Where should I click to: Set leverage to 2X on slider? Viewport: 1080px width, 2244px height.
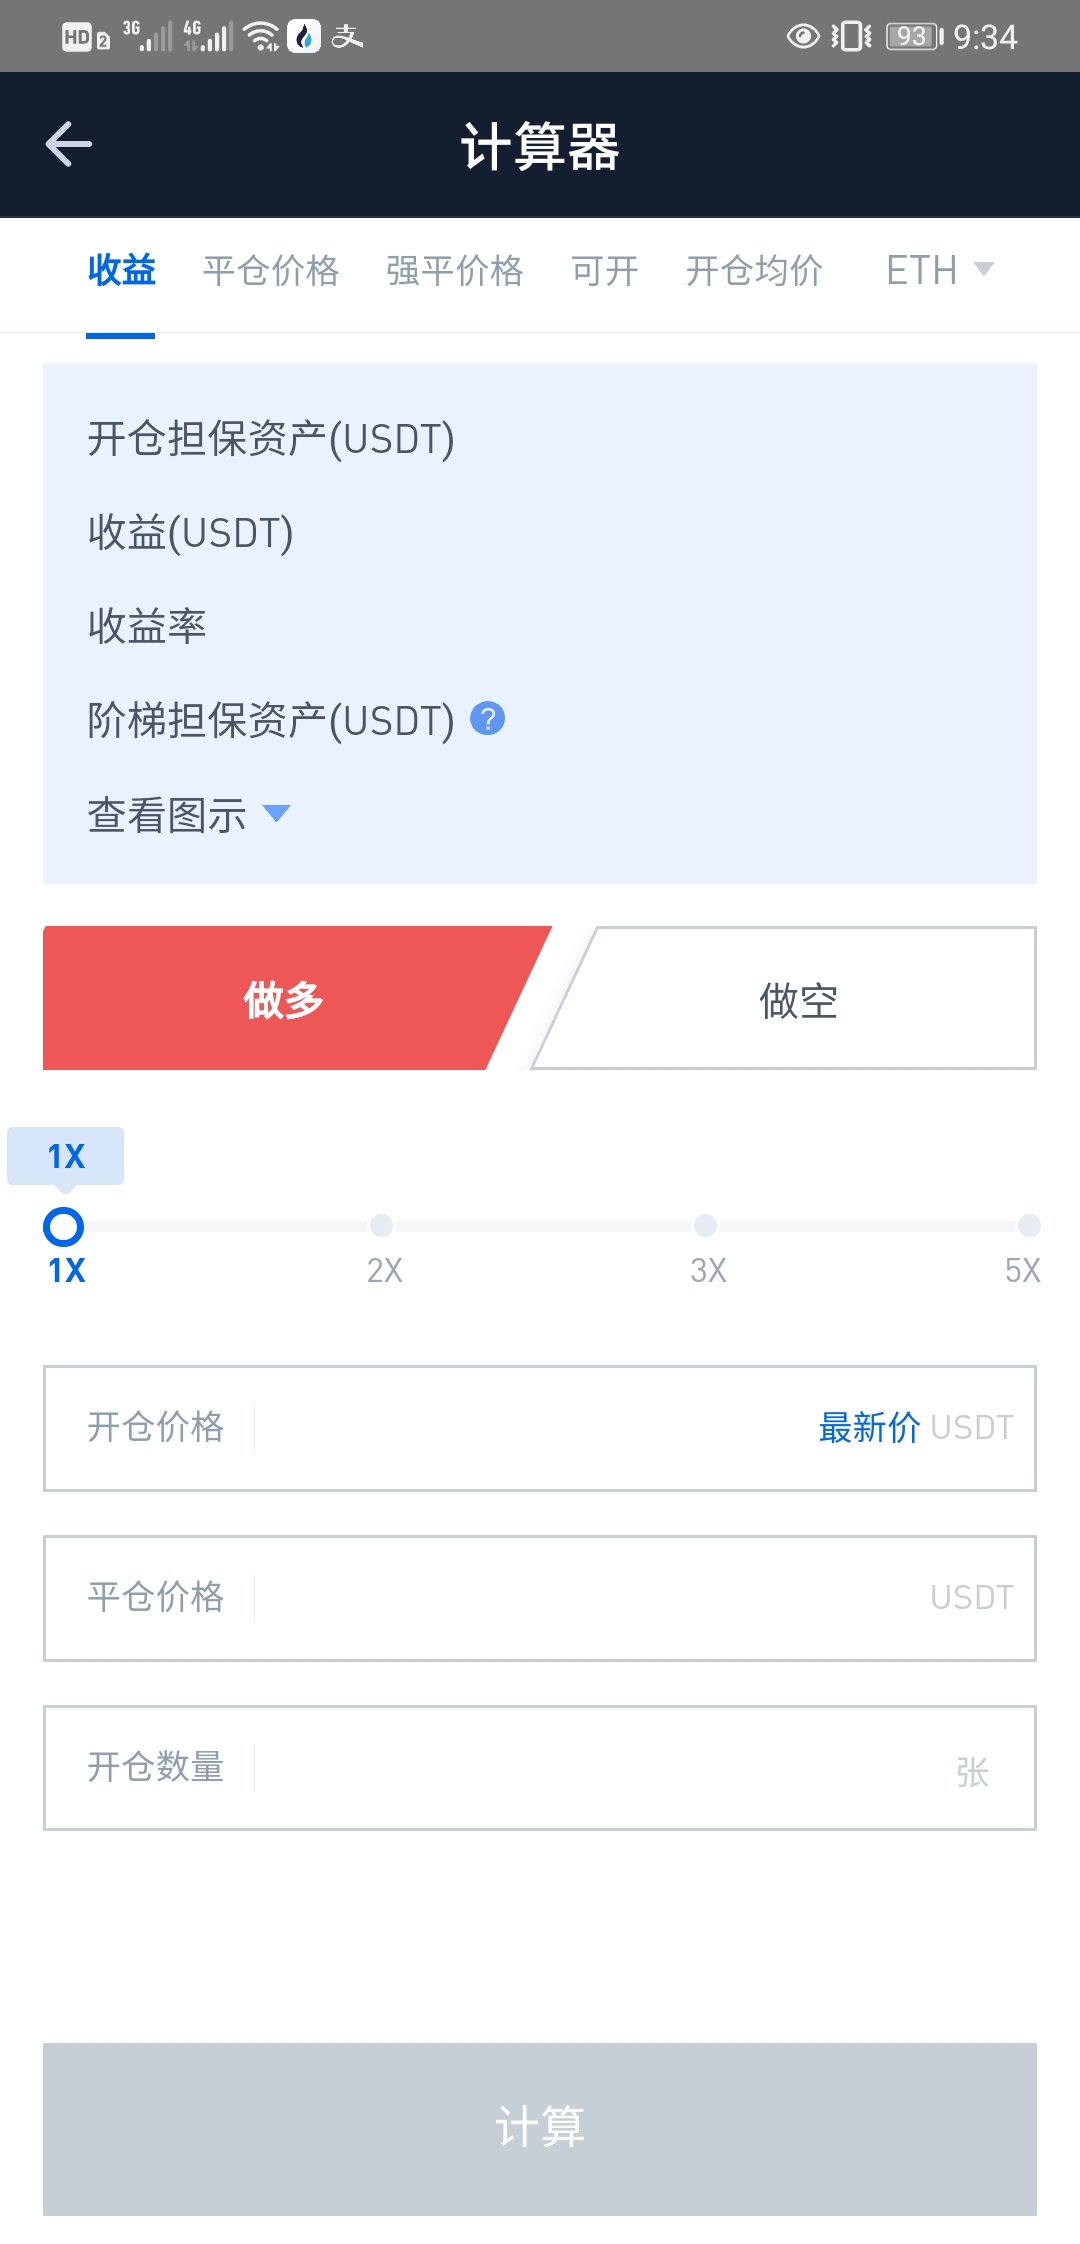[x=382, y=1226]
